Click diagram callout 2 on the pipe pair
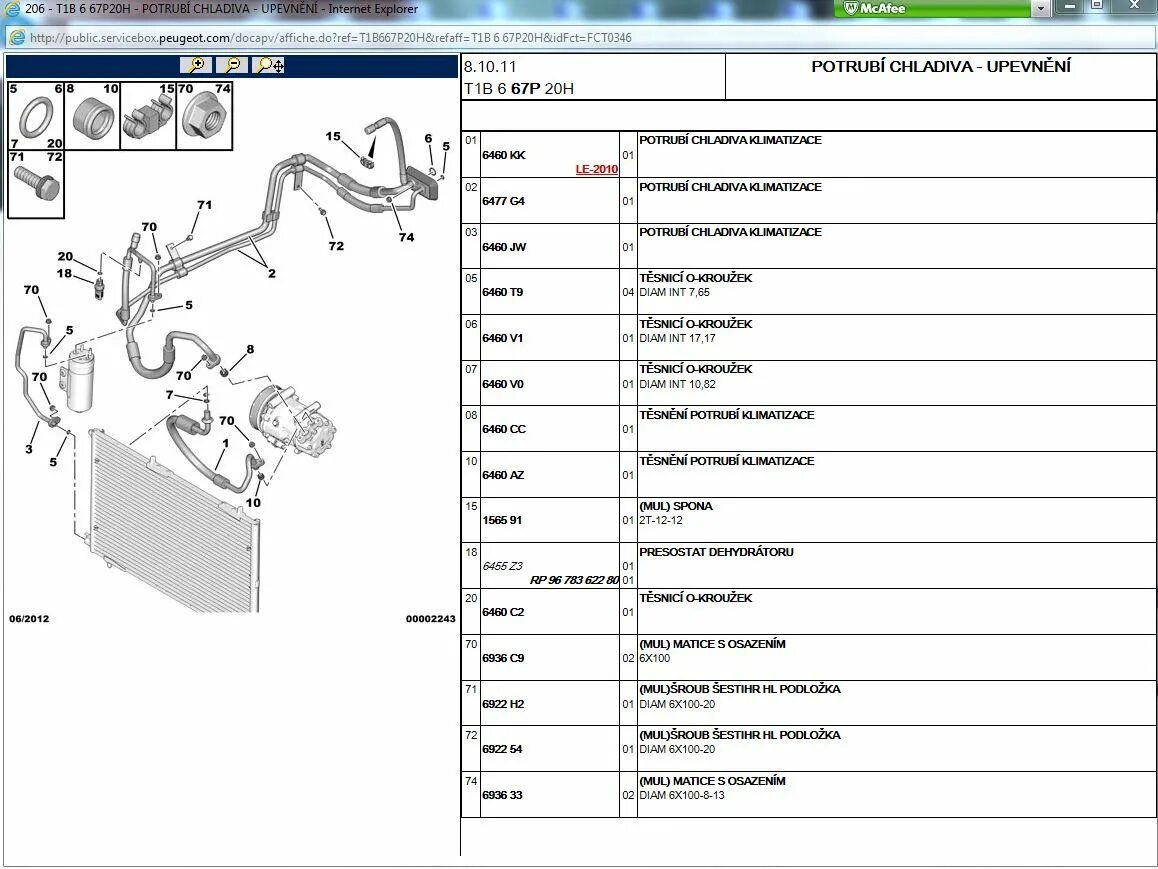This screenshot has width=1158, height=869. click(272, 273)
